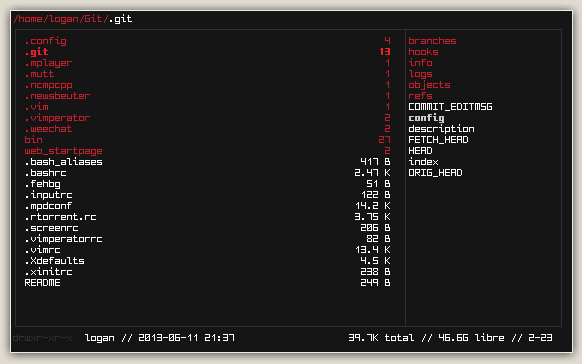Click the bold config file in preview
Image resolution: width=582 pixels, height=364 pixels.
click(x=426, y=118)
